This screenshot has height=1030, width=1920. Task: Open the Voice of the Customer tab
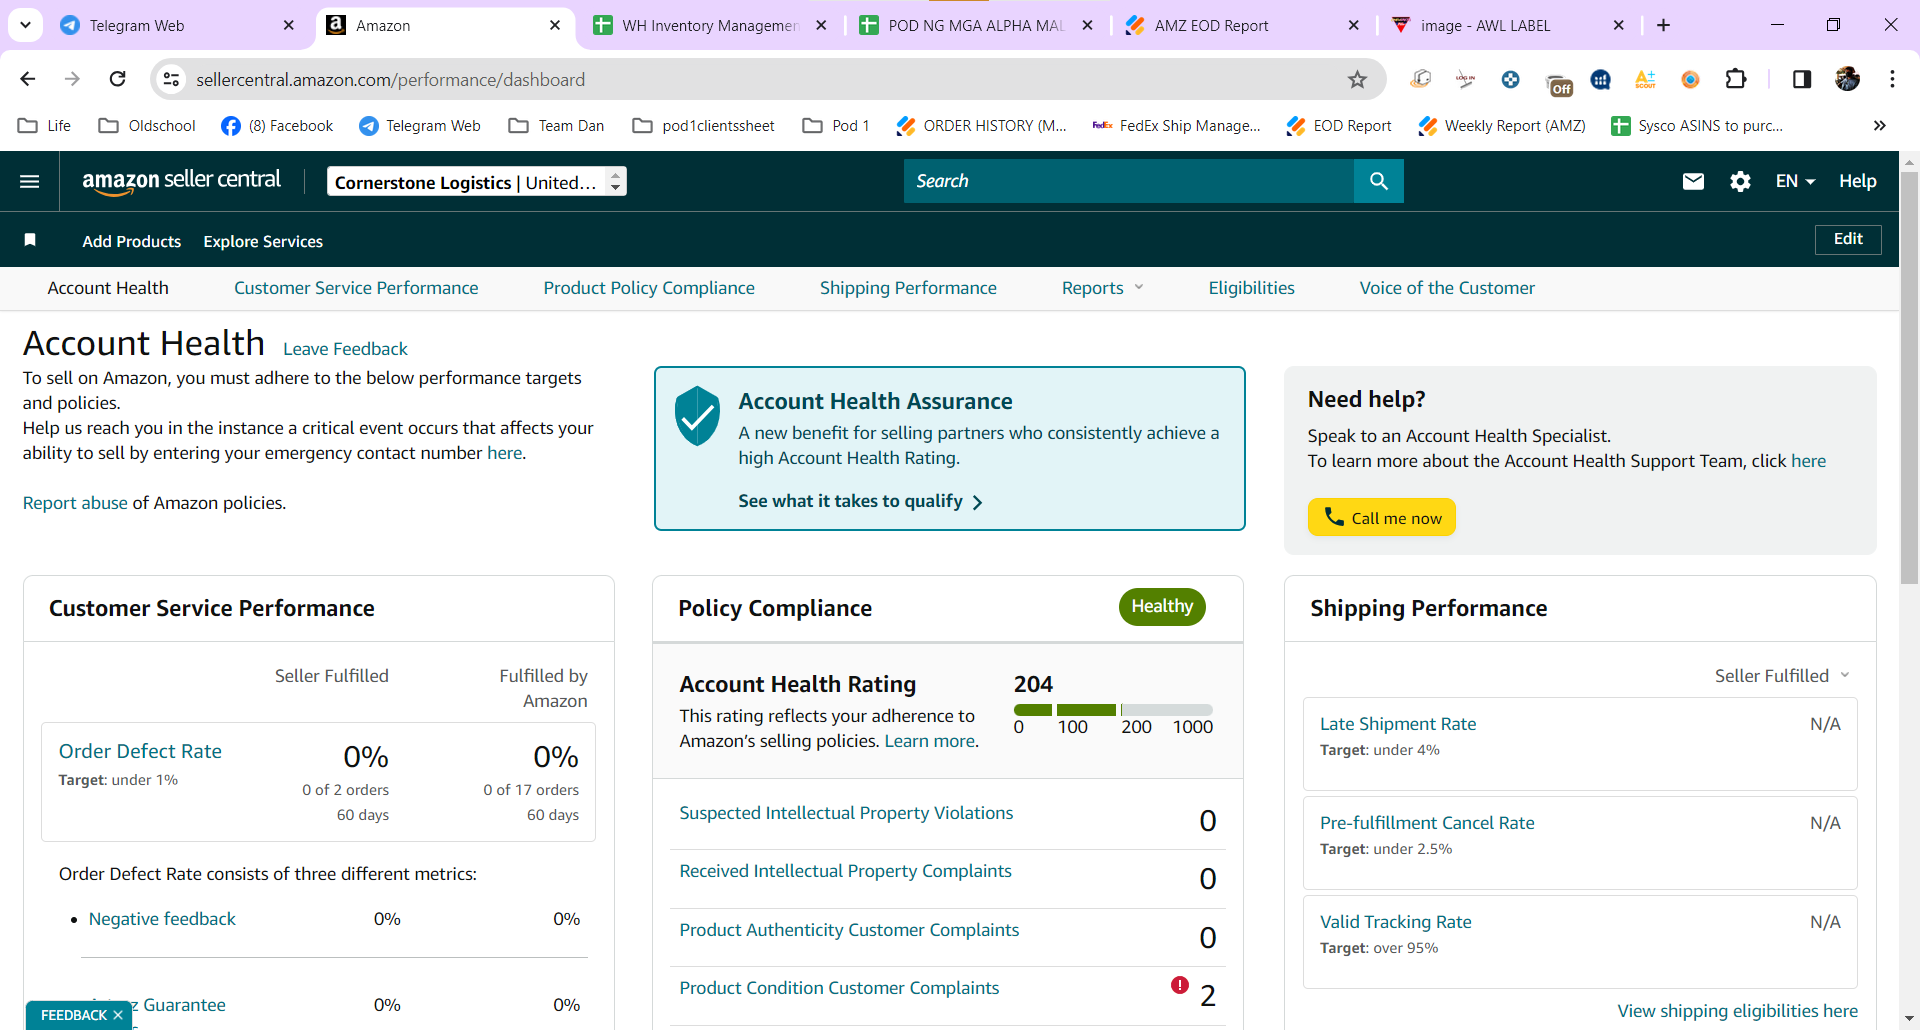tap(1447, 288)
